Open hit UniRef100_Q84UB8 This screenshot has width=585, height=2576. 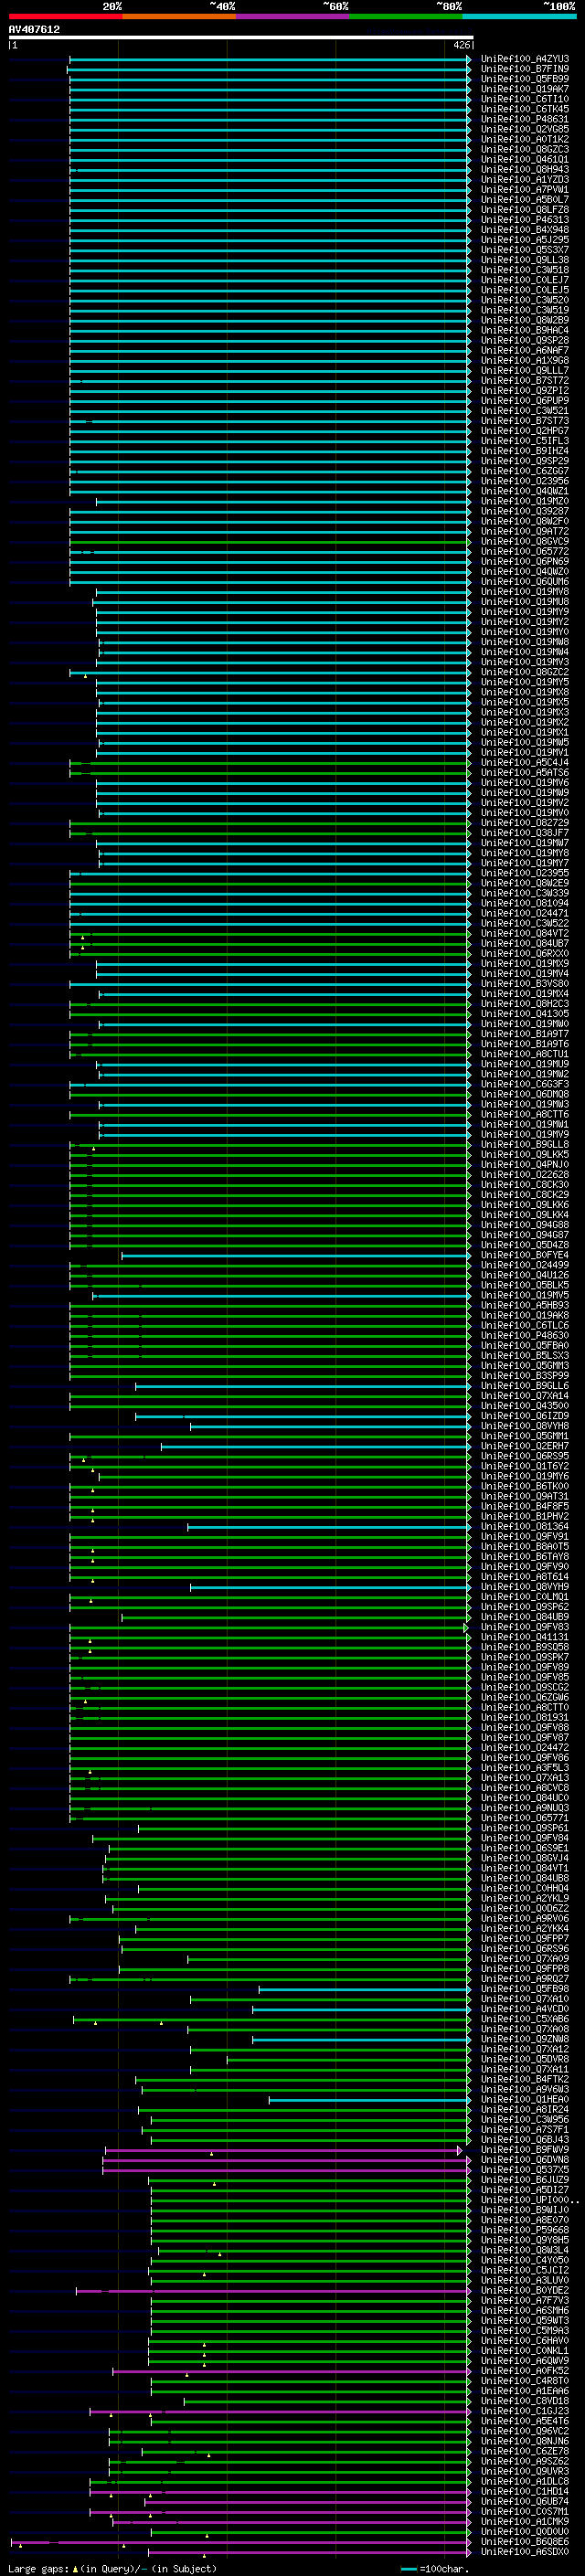point(525,1878)
